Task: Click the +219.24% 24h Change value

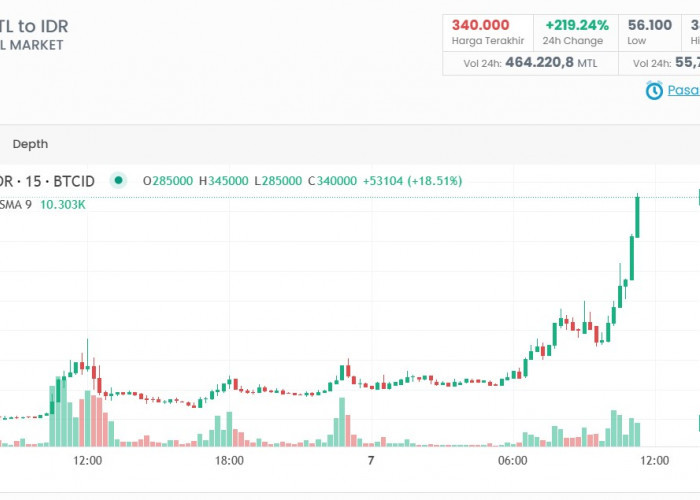Action: [x=577, y=25]
